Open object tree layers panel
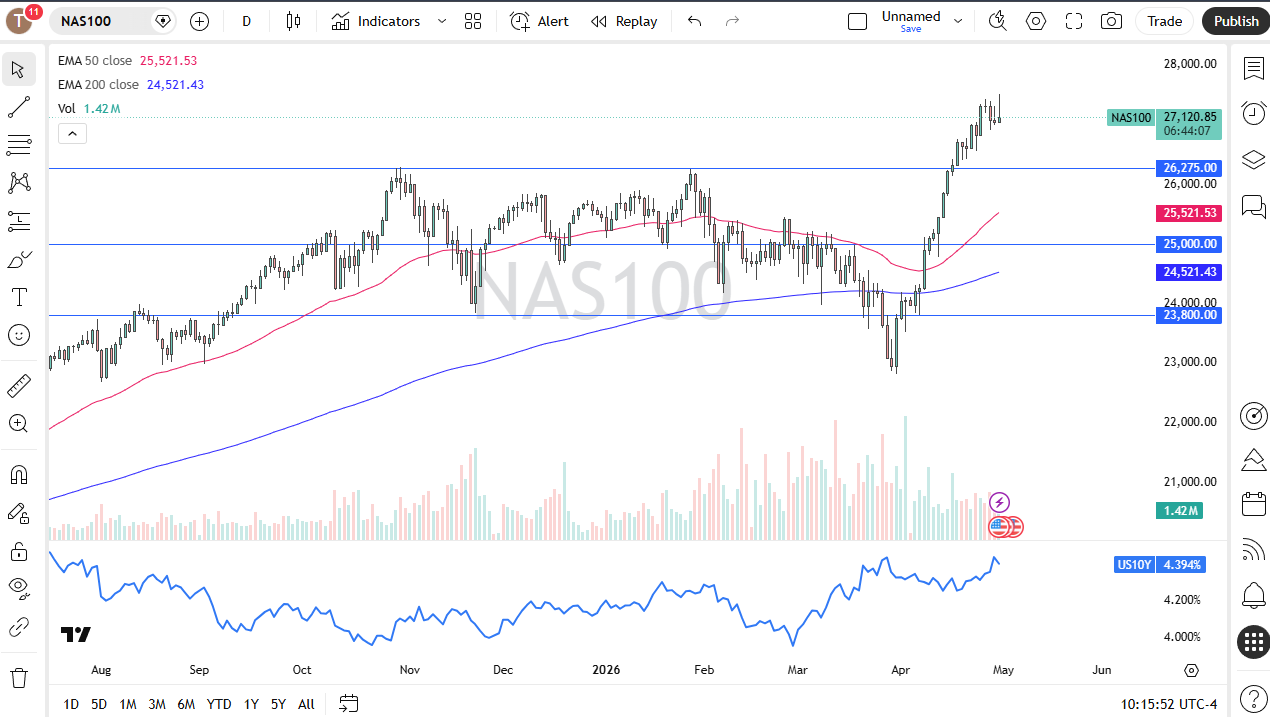The width and height of the screenshot is (1270, 717). (x=1253, y=160)
